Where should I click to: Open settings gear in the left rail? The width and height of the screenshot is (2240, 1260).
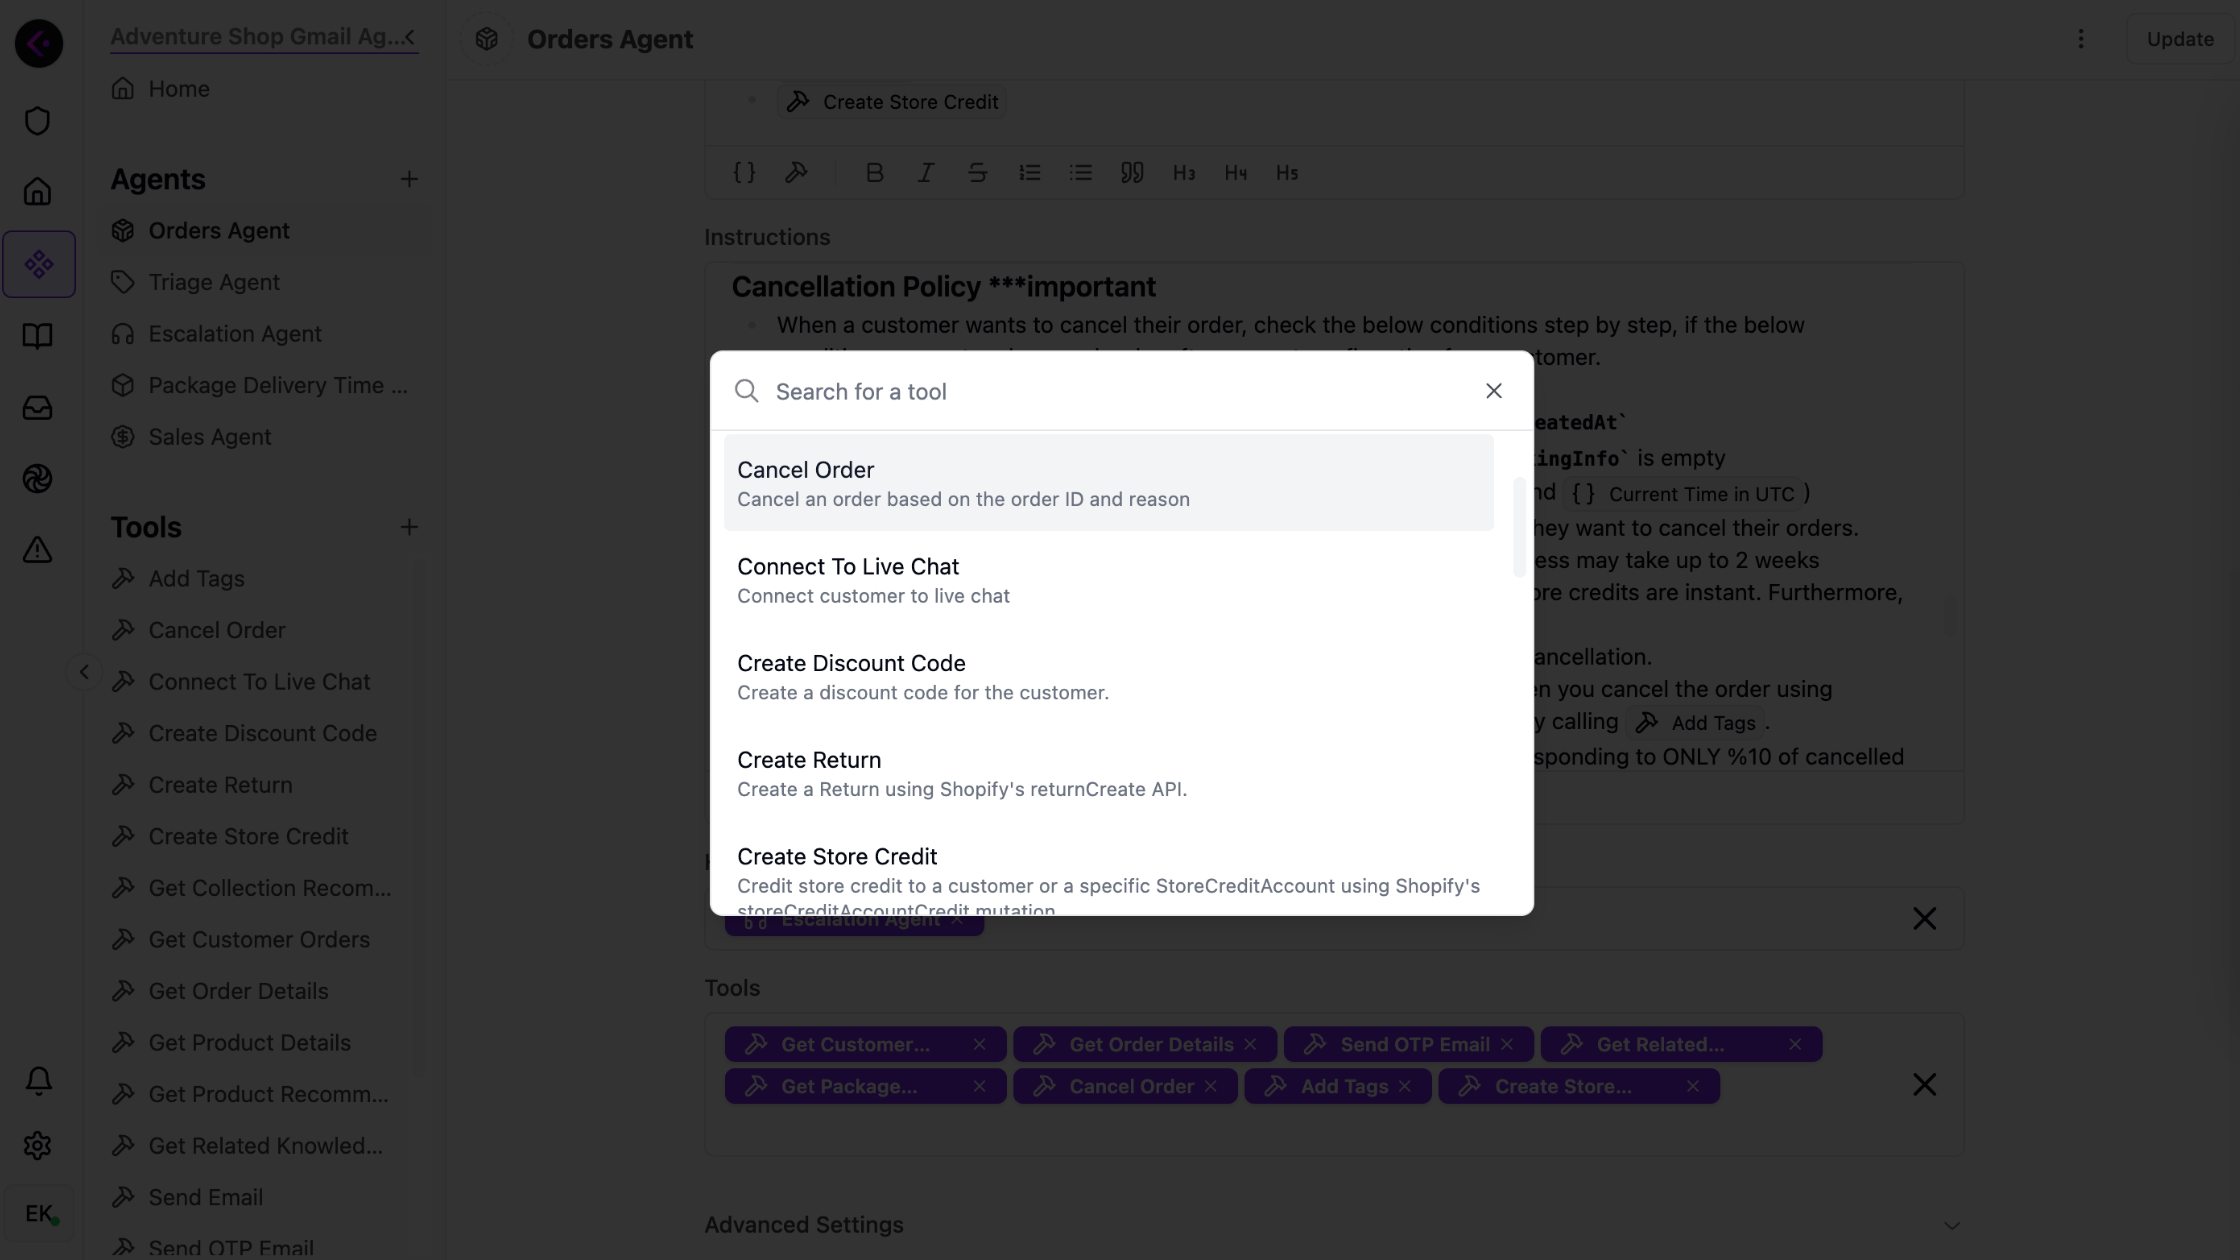[x=38, y=1145]
